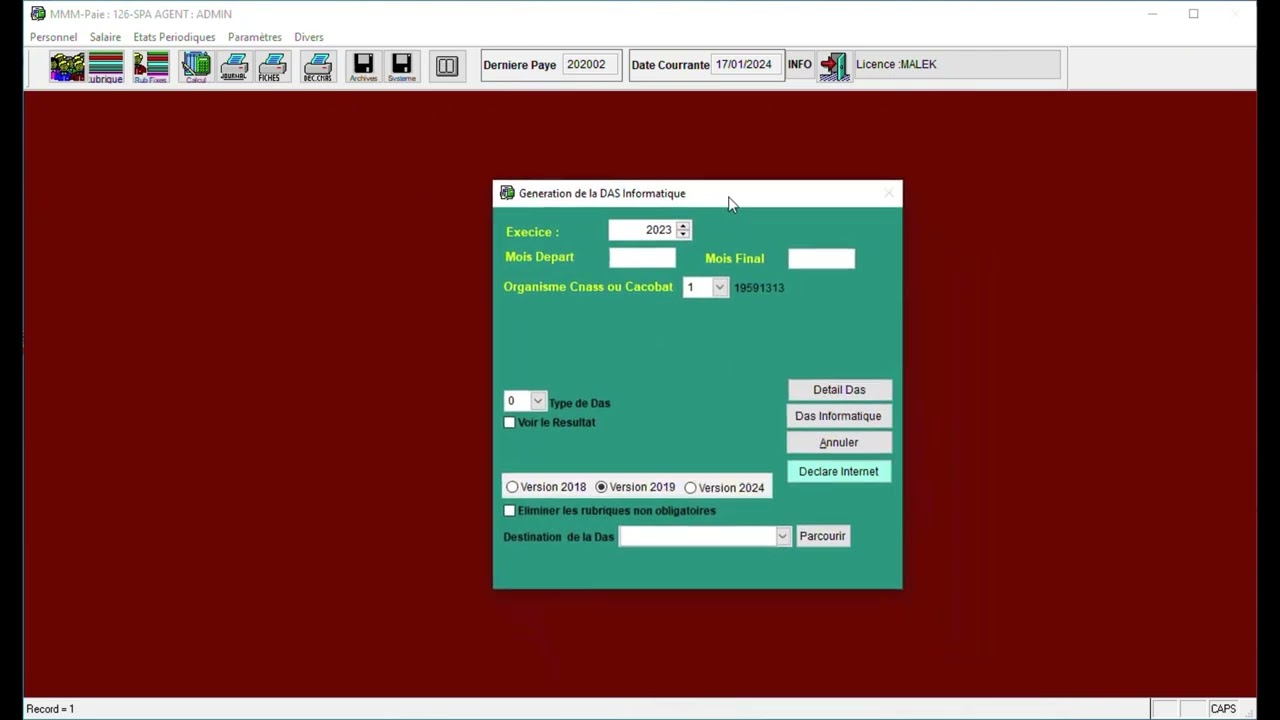Click the Licence :MALEK field

point(955,64)
